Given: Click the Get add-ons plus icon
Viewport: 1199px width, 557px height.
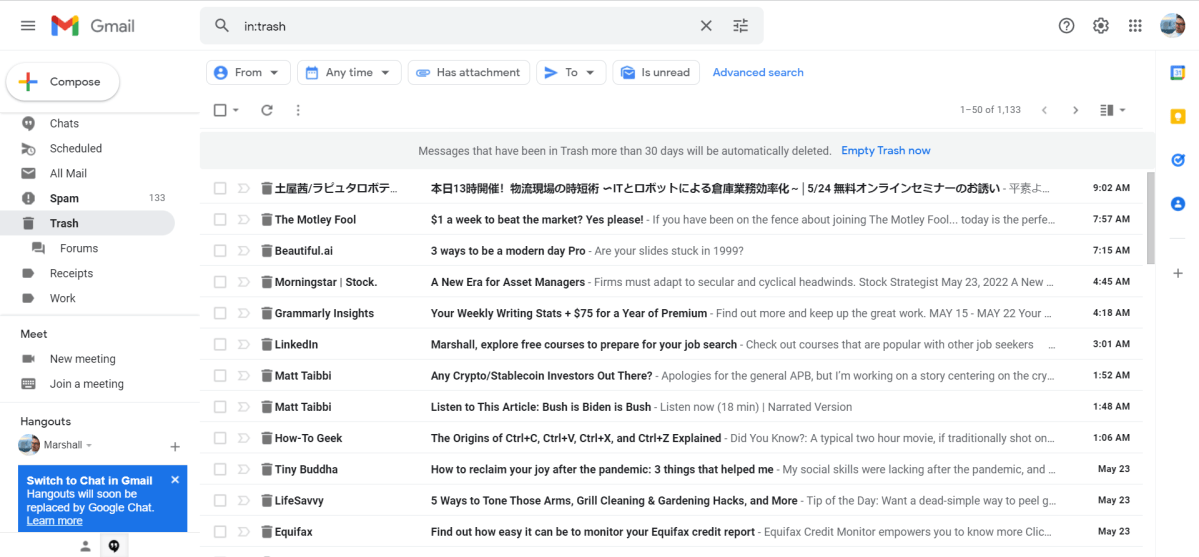Looking at the screenshot, I should 1178,273.
